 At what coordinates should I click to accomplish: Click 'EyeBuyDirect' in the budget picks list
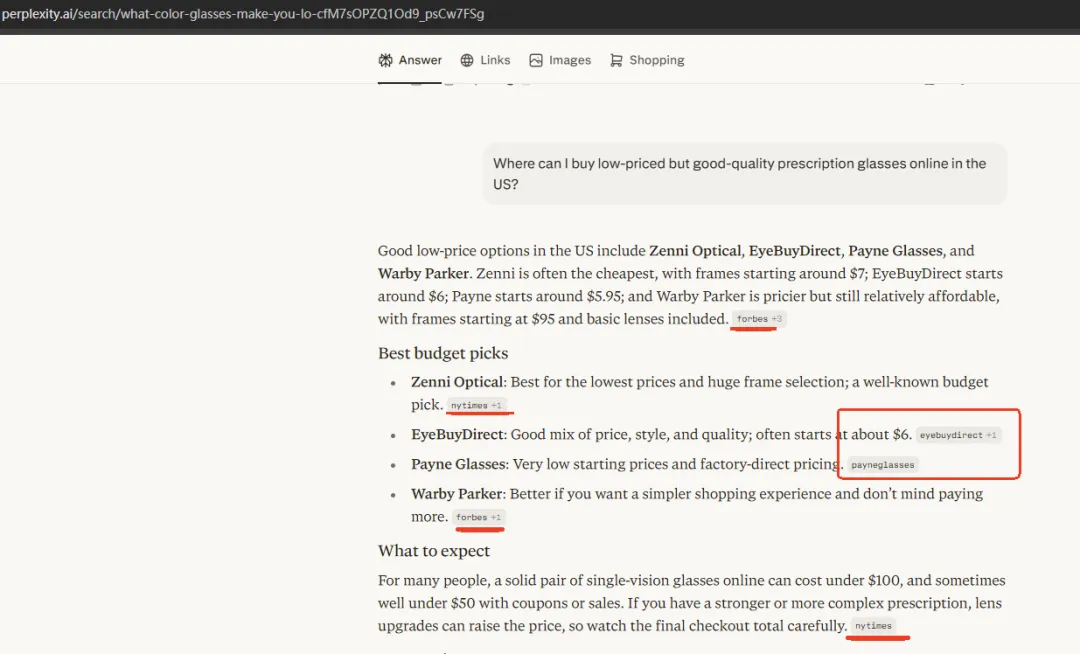click(x=457, y=434)
